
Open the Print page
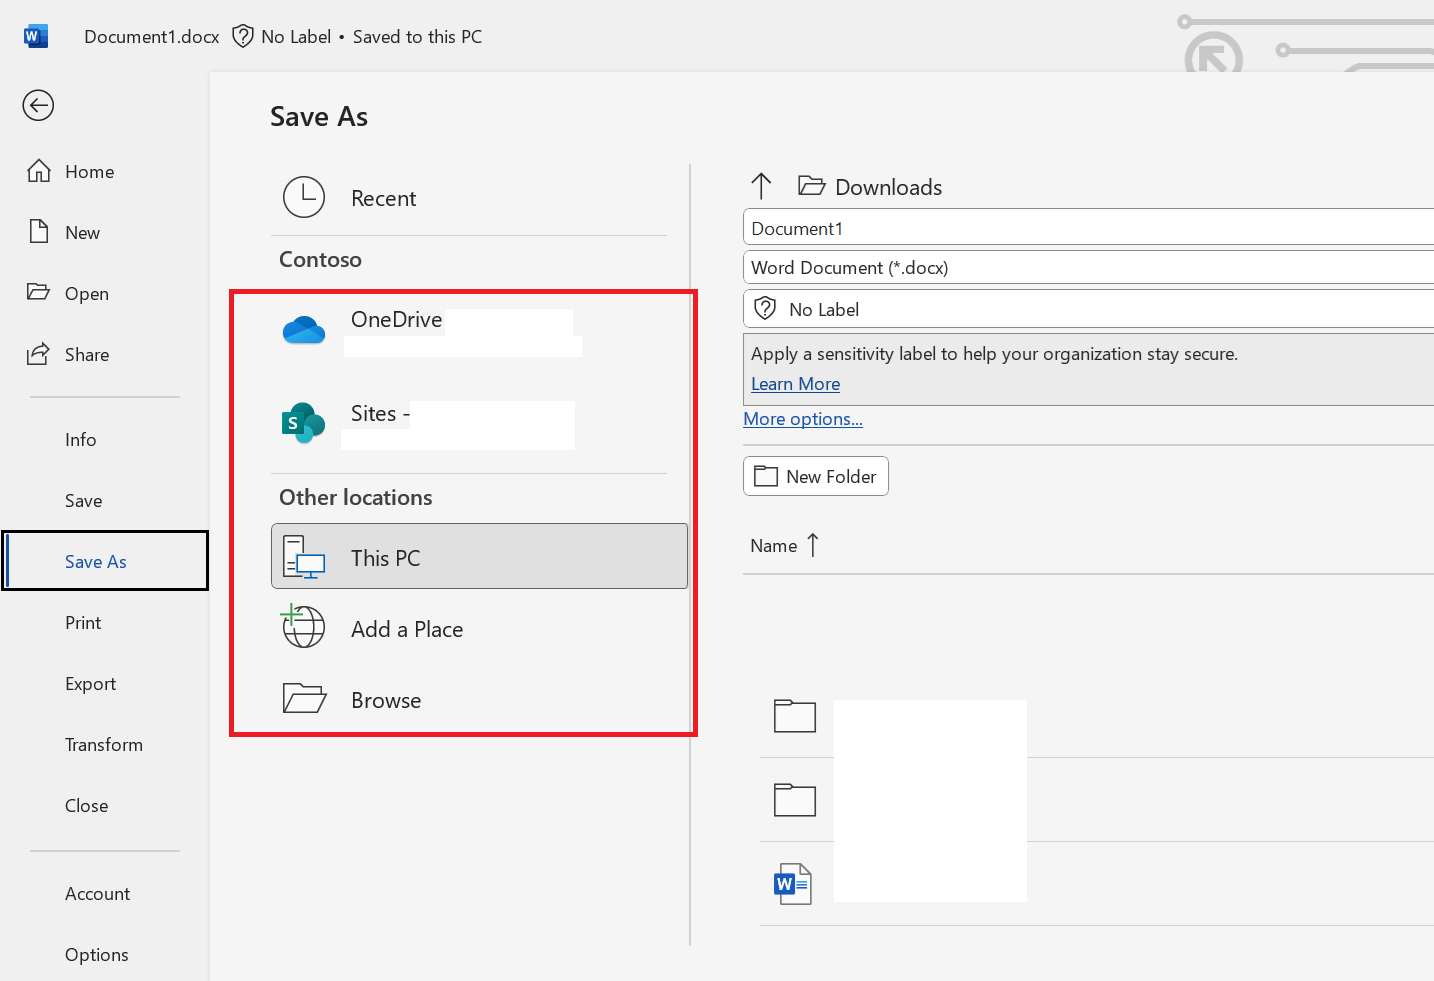tap(83, 623)
